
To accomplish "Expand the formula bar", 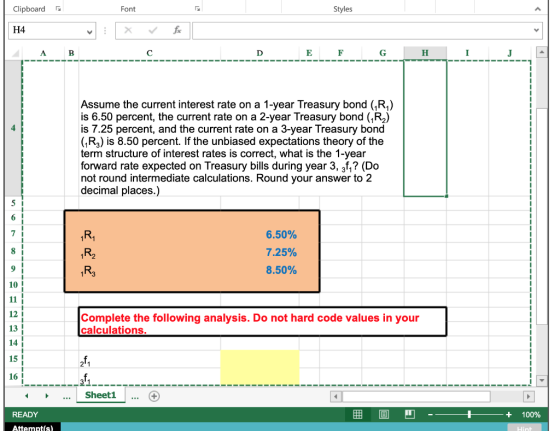I will pos(536,30).
